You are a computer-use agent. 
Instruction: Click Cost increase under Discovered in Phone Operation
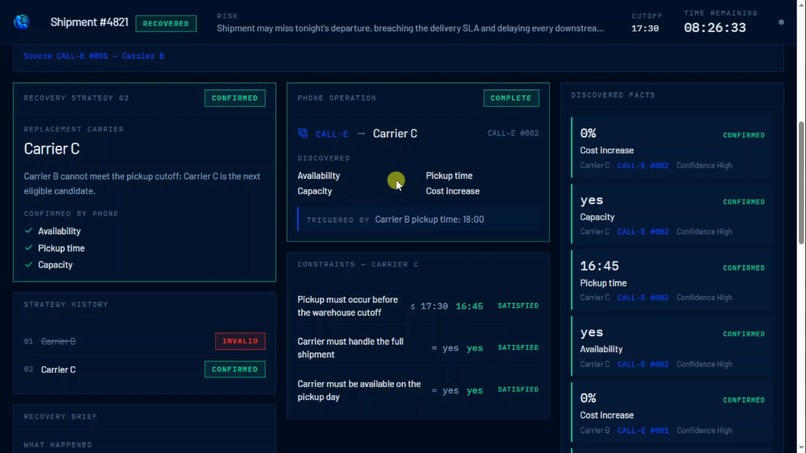[x=452, y=191]
